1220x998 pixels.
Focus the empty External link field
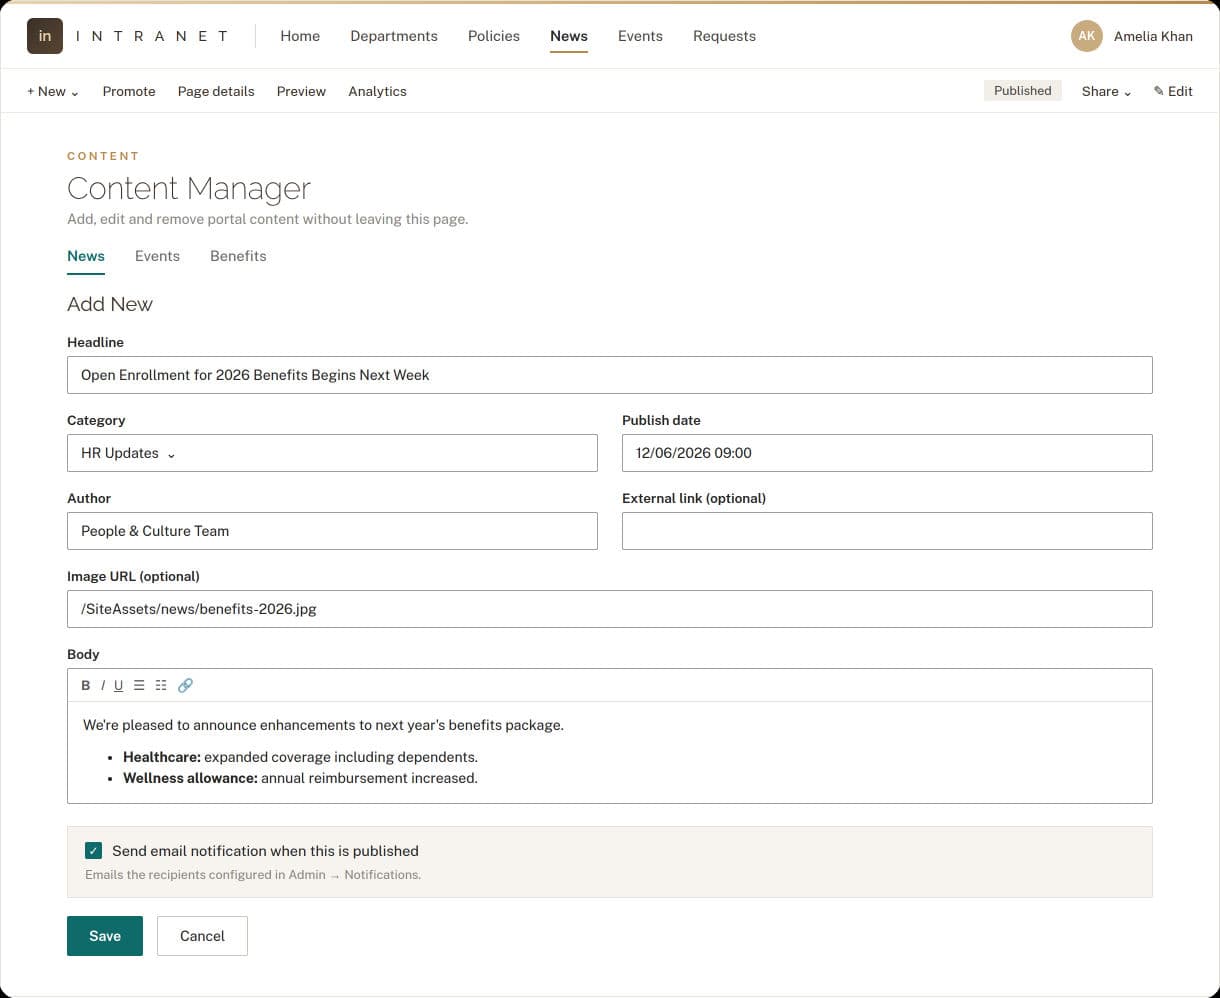pos(887,531)
